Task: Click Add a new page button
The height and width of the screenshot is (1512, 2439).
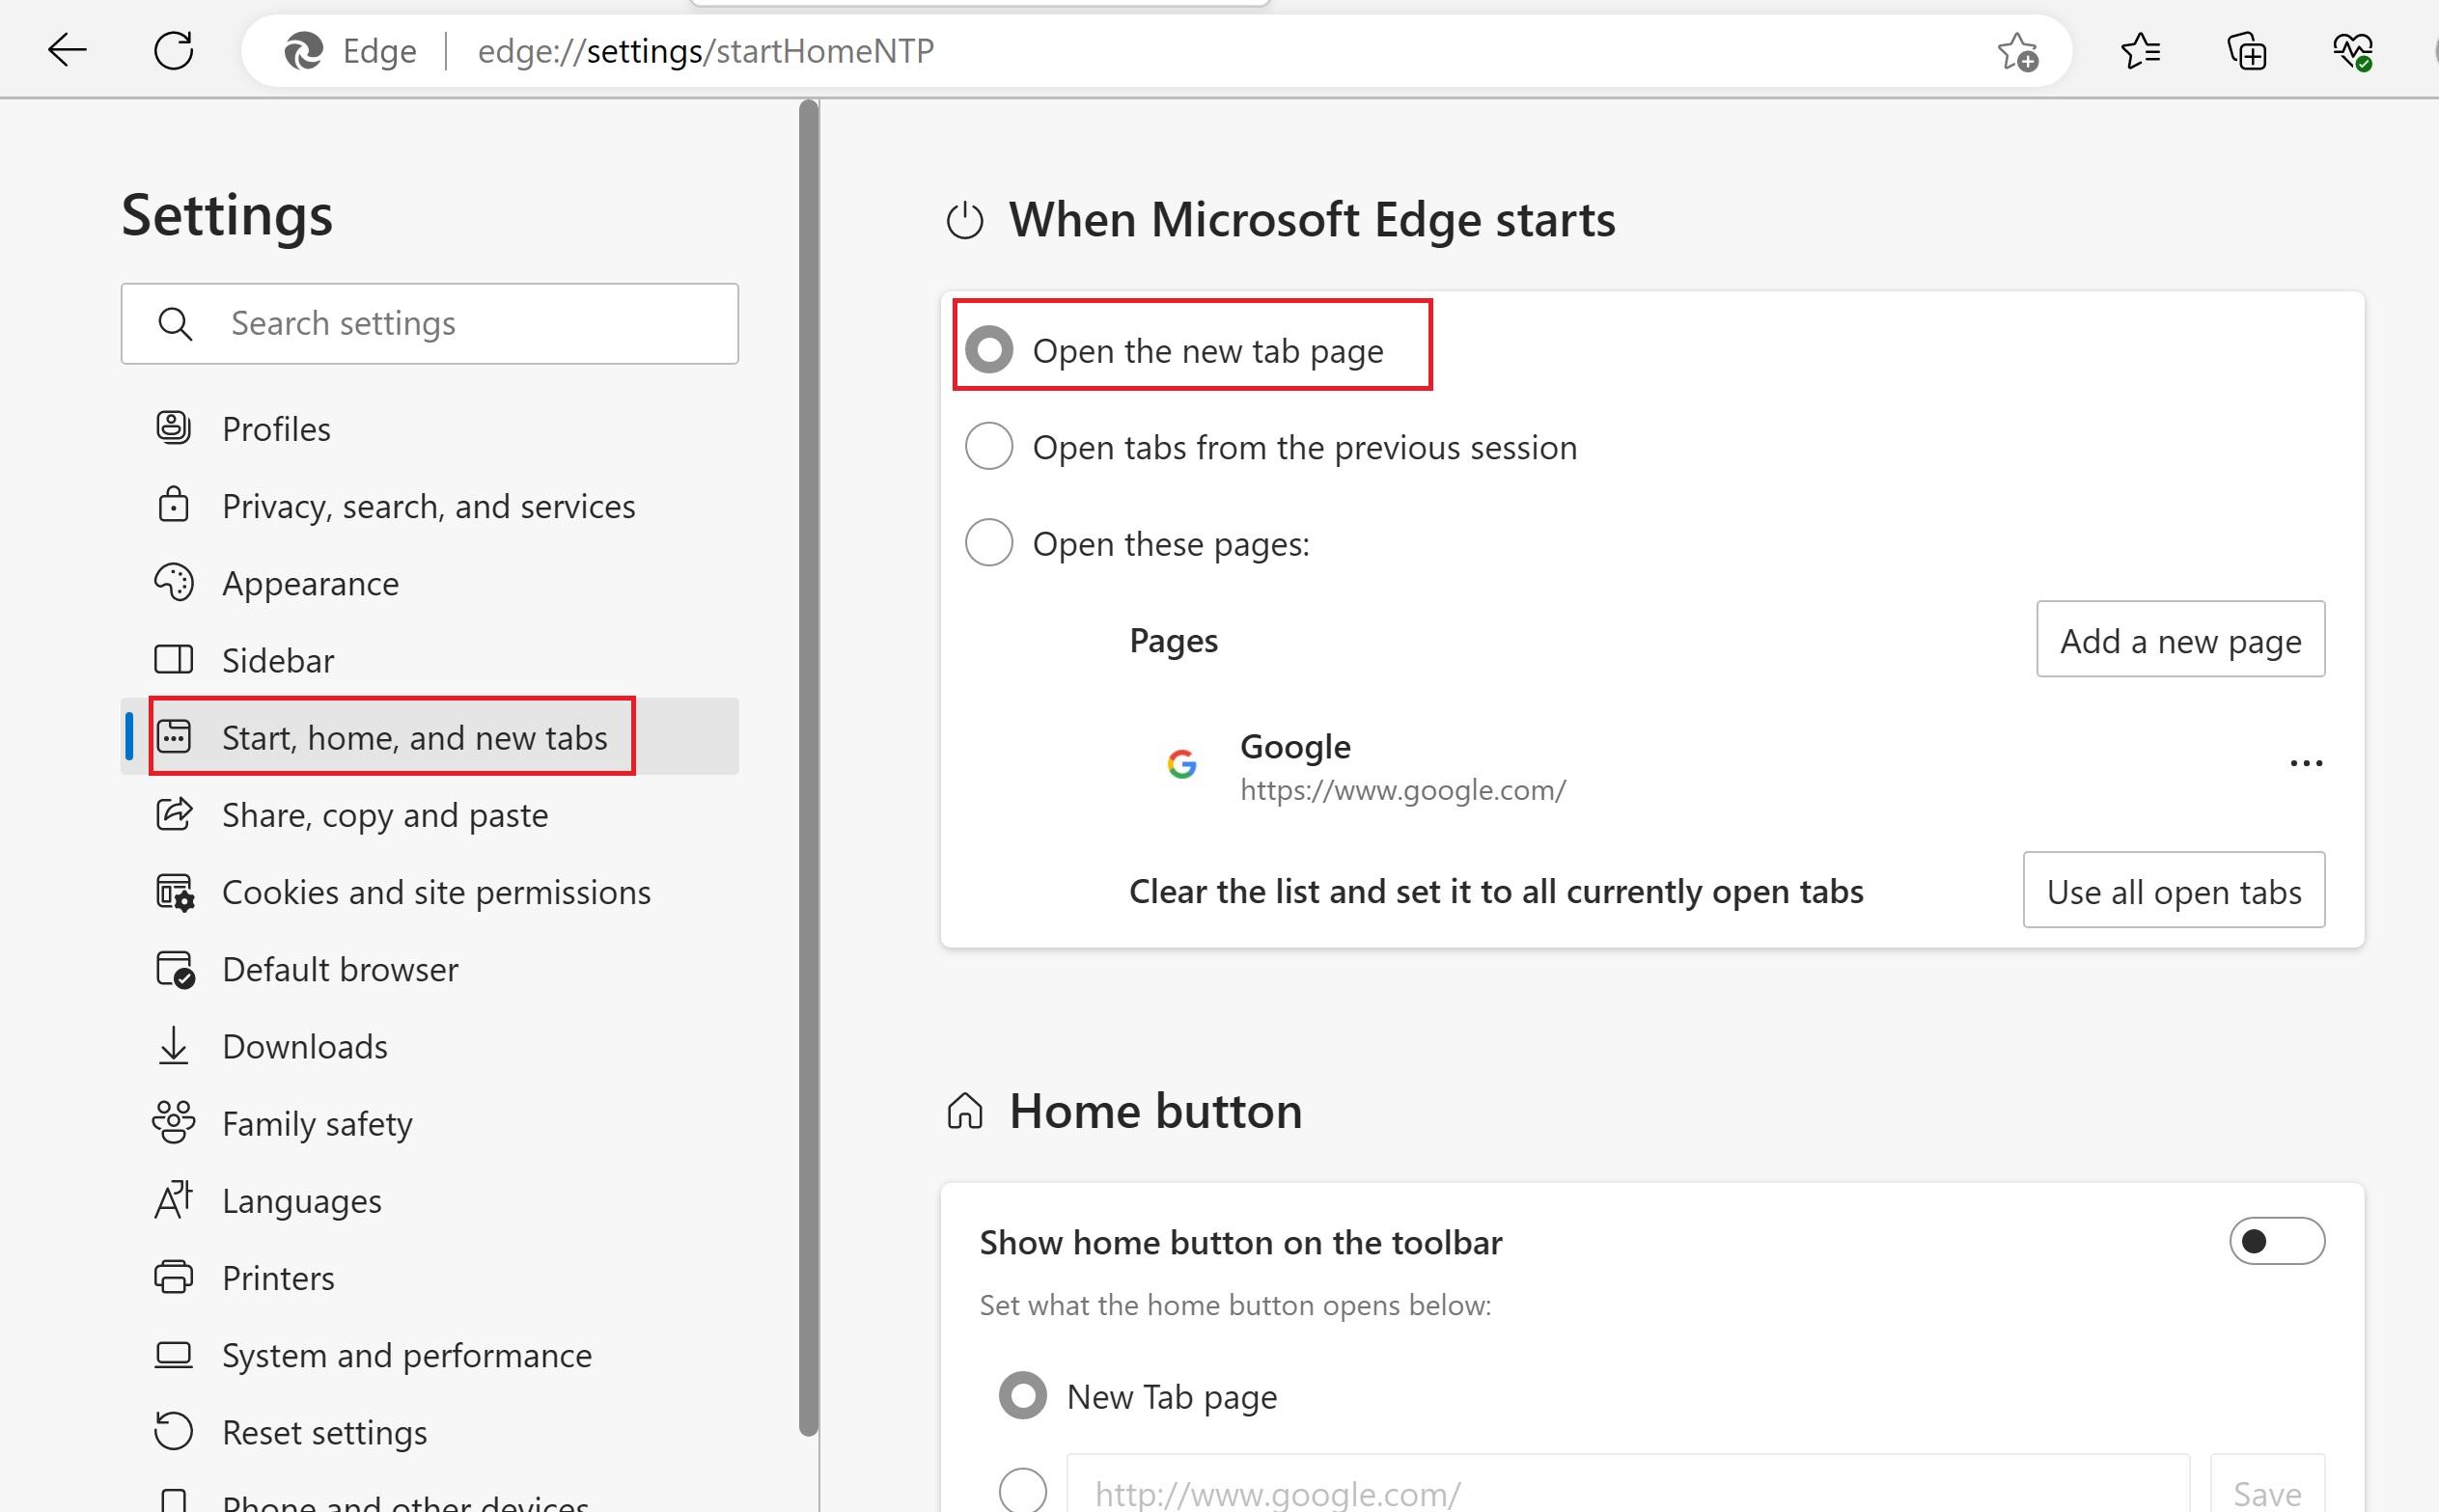Action: [2180, 639]
